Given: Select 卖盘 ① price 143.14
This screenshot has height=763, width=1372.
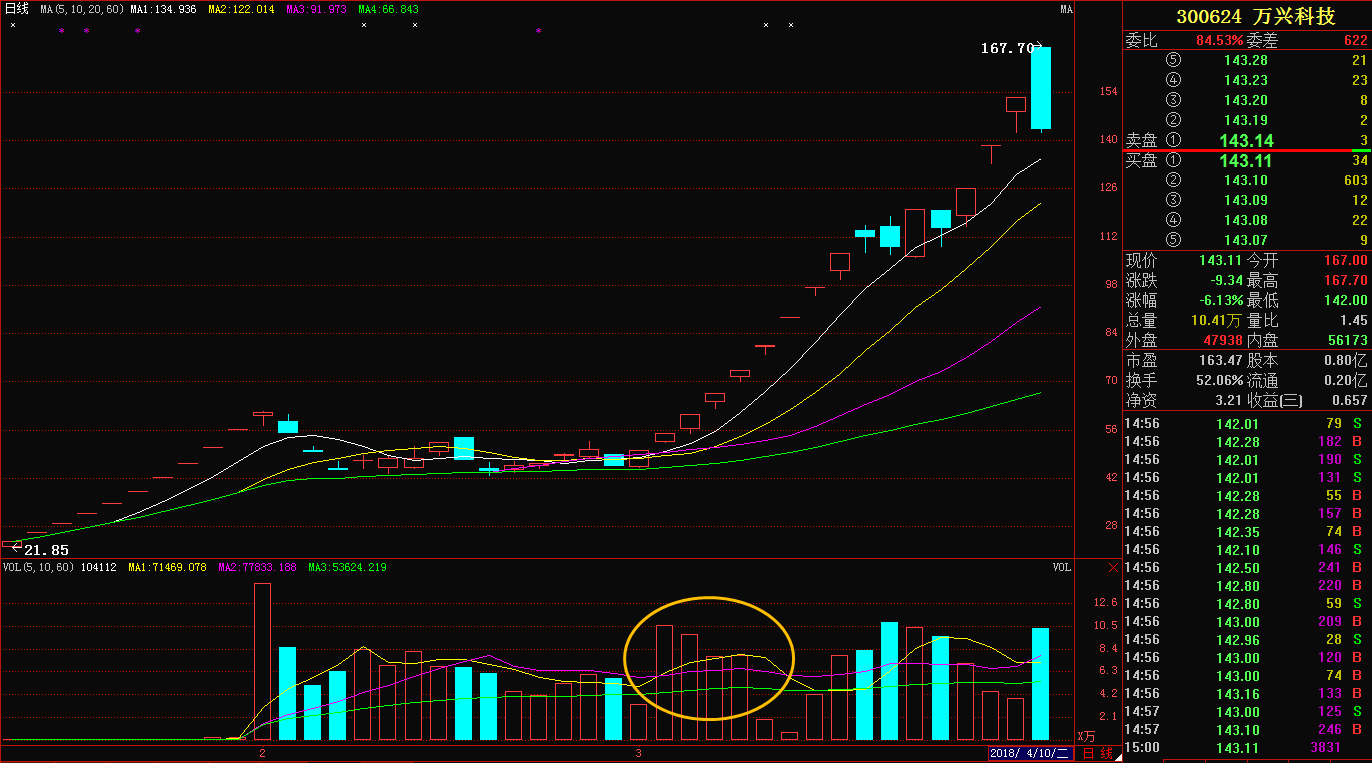Looking at the screenshot, I should click(x=1246, y=141).
